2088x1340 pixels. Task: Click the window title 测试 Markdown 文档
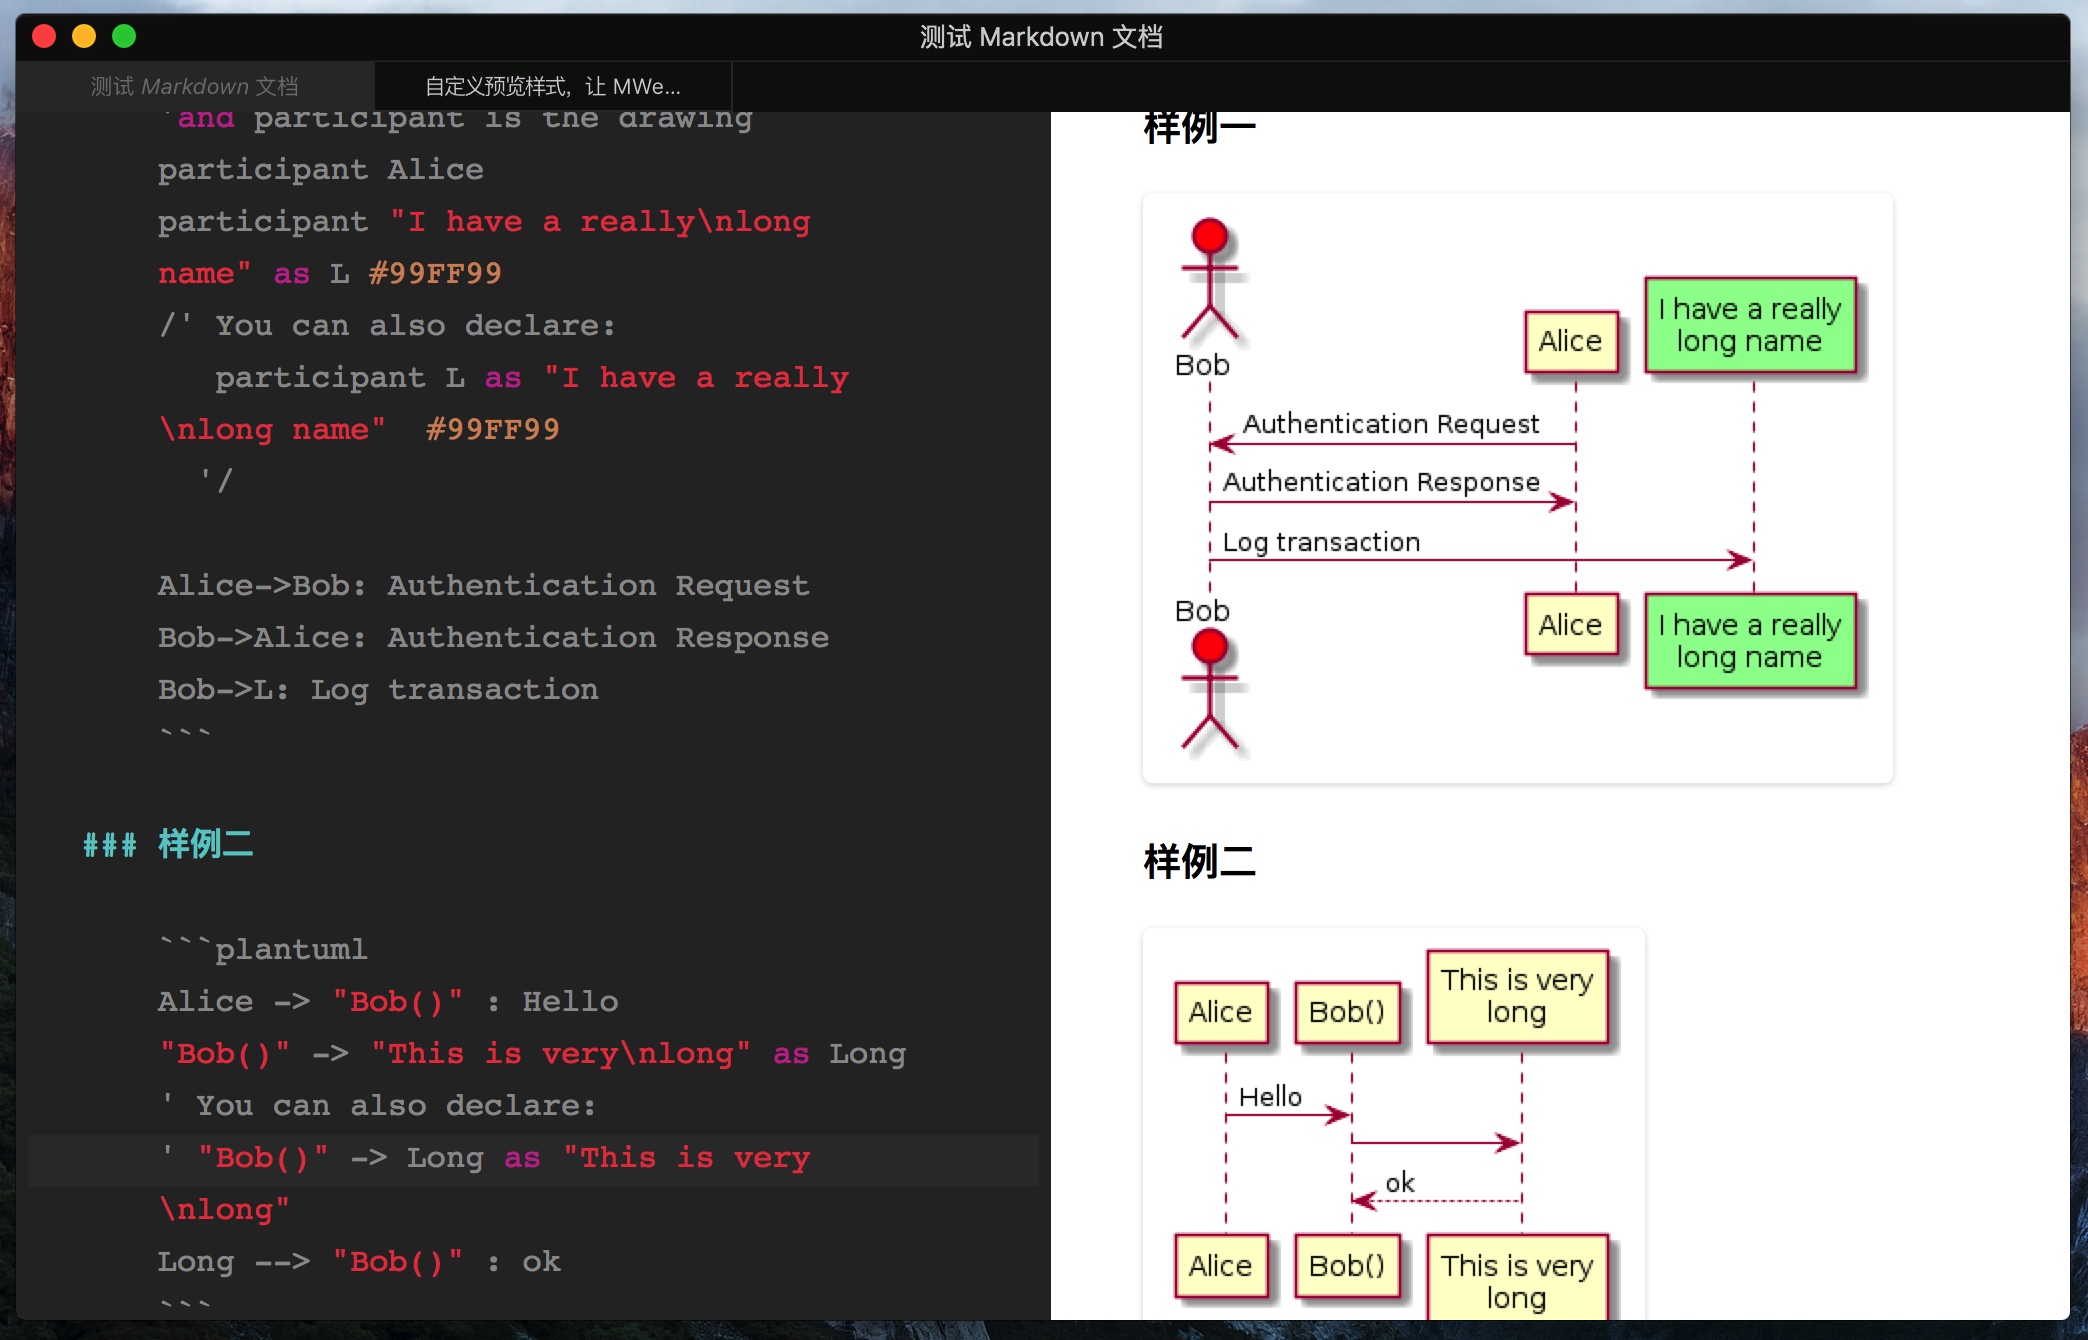1041,37
